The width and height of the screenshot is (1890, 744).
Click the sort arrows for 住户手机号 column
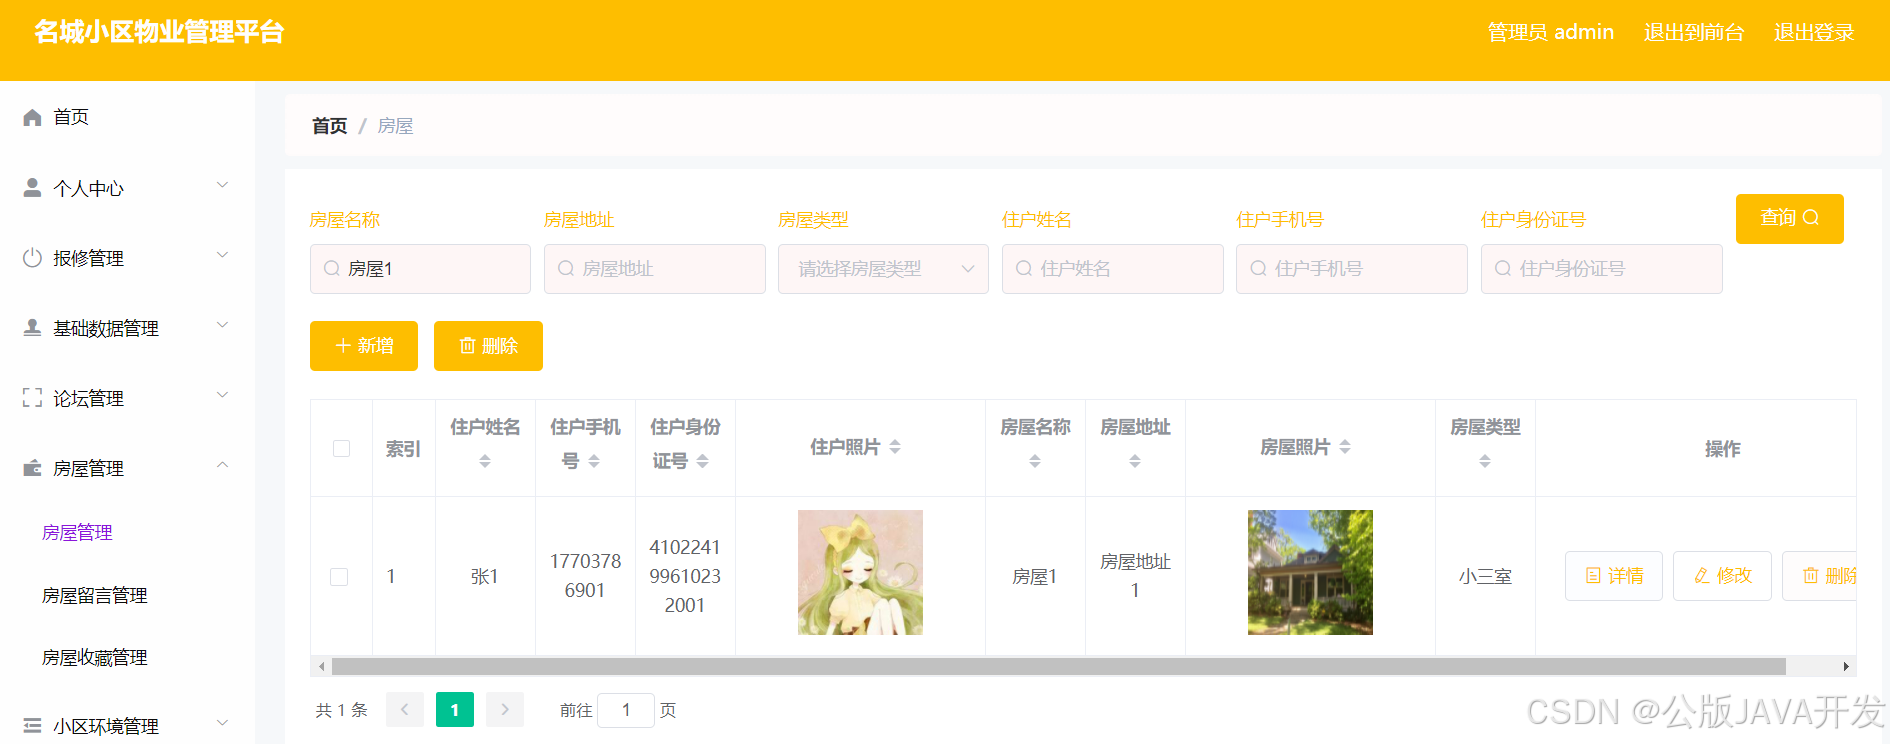594,461
